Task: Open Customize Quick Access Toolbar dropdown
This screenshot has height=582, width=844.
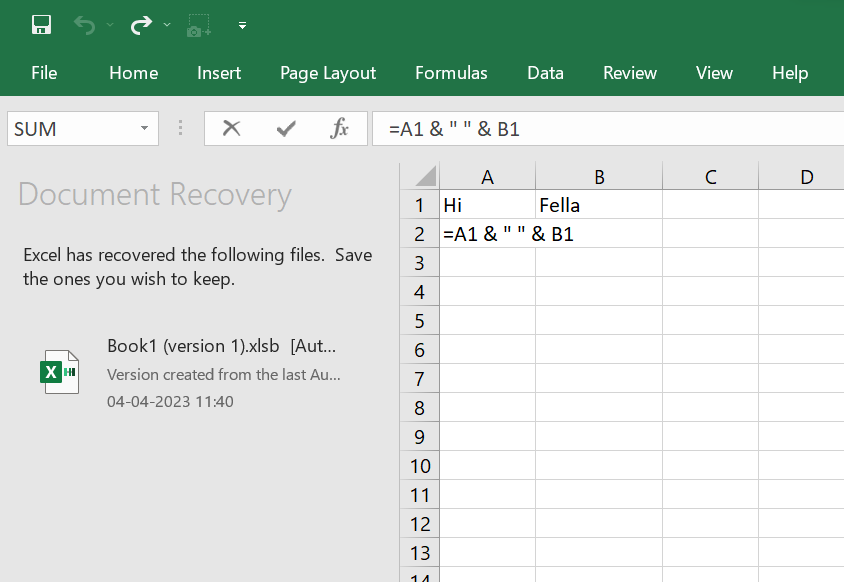Action: [242, 25]
